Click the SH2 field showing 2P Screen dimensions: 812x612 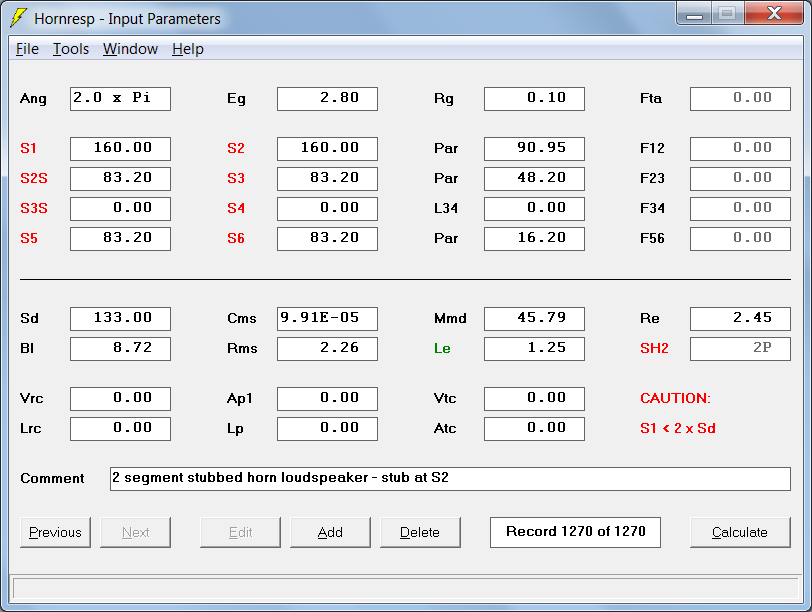click(x=741, y=349)
